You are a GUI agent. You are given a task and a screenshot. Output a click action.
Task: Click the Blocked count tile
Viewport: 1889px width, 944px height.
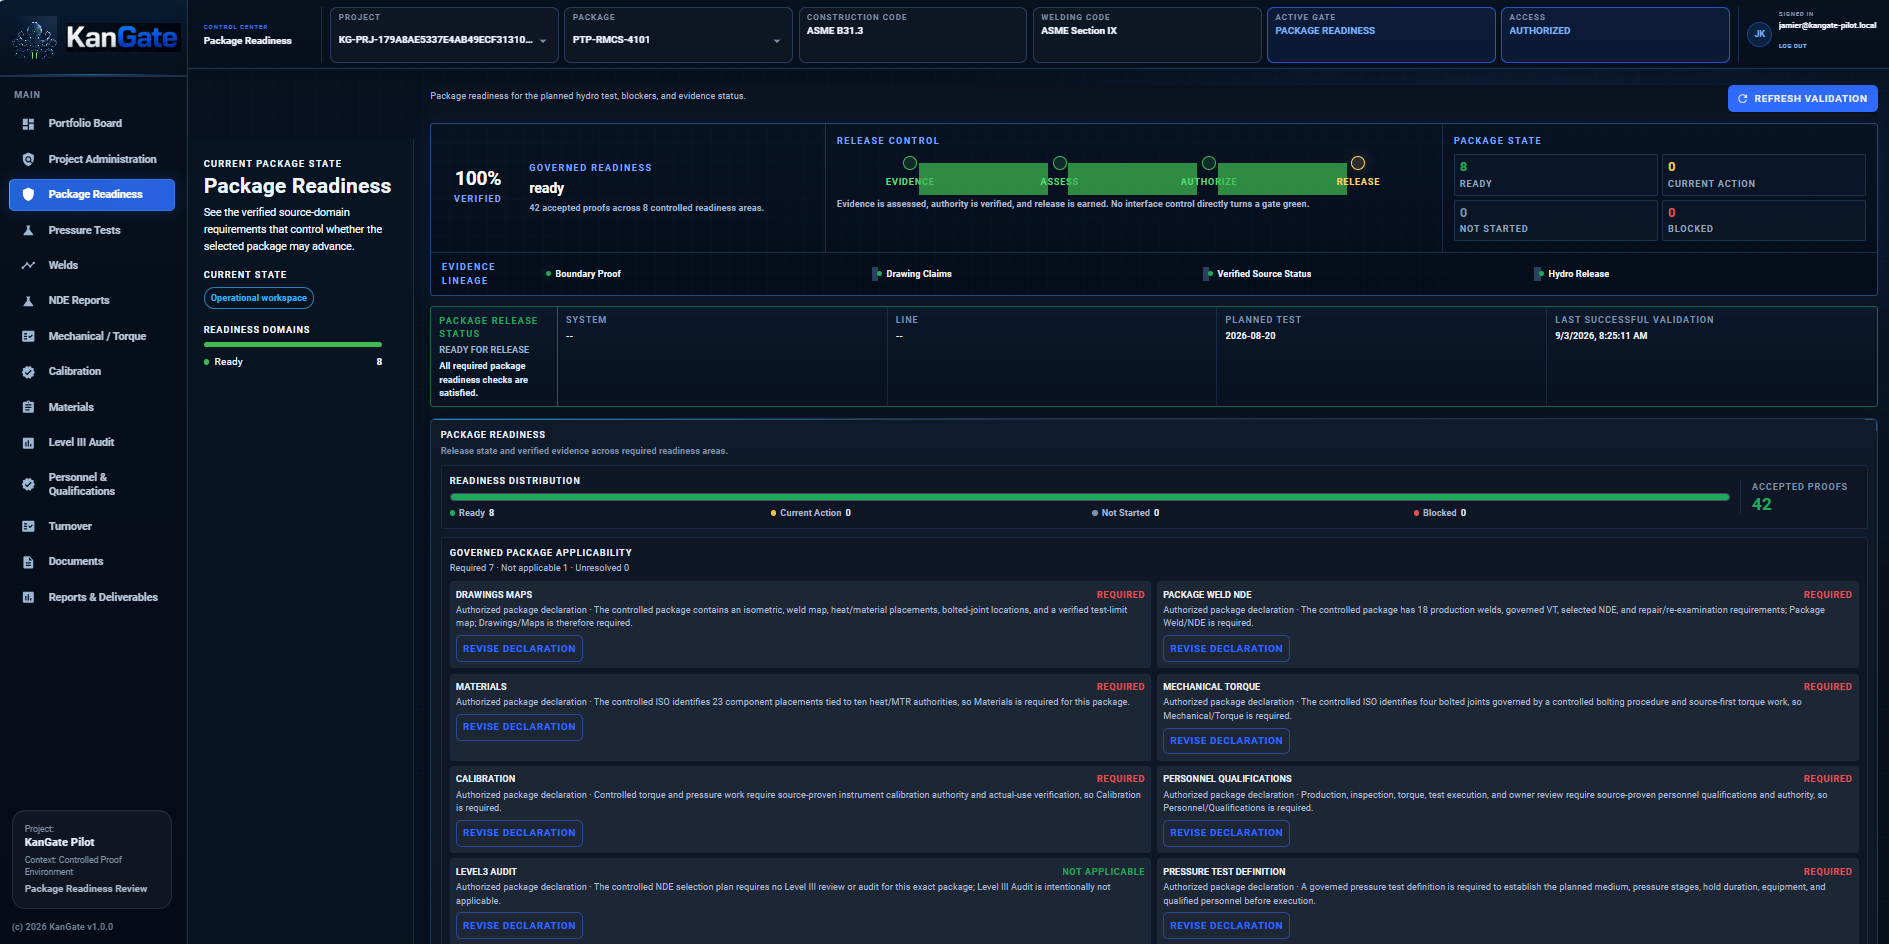point(1763,220)
